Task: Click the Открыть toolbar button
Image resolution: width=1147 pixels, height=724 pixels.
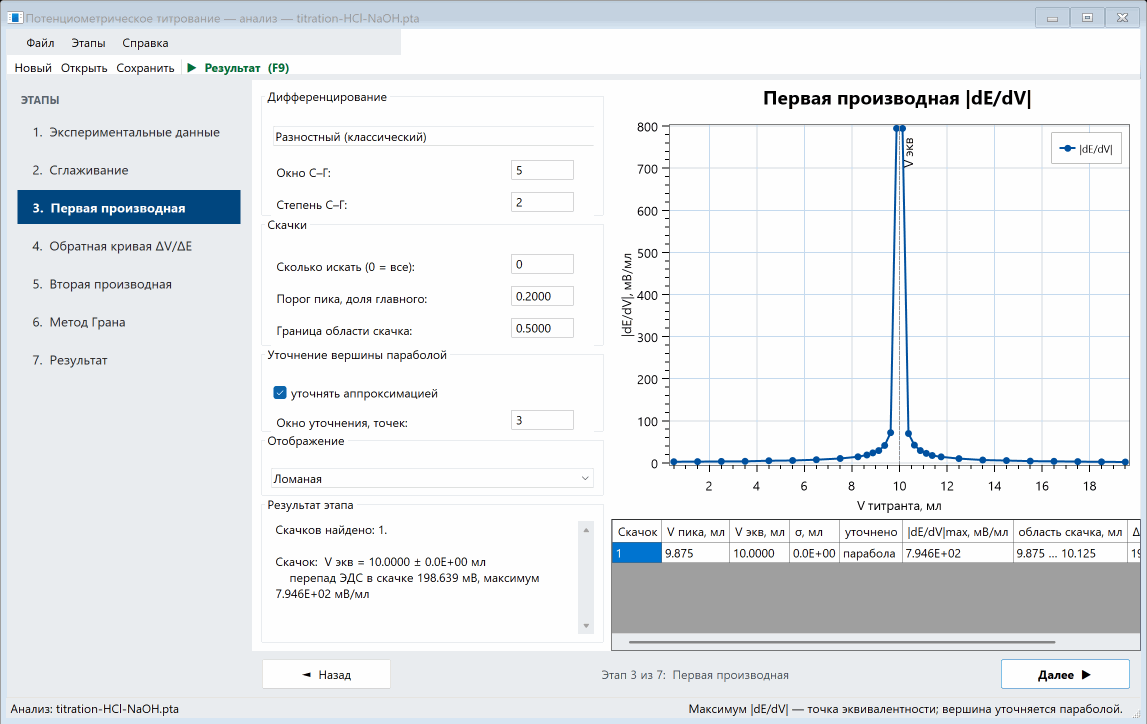Action: tap(84, 68)
